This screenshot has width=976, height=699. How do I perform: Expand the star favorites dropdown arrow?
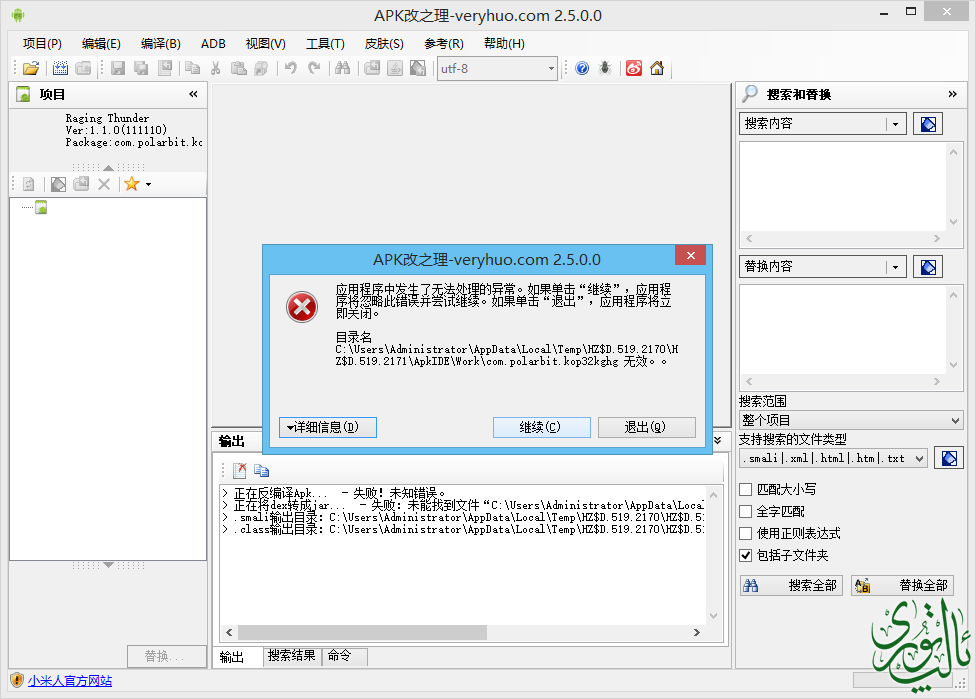tap(148, 184)
